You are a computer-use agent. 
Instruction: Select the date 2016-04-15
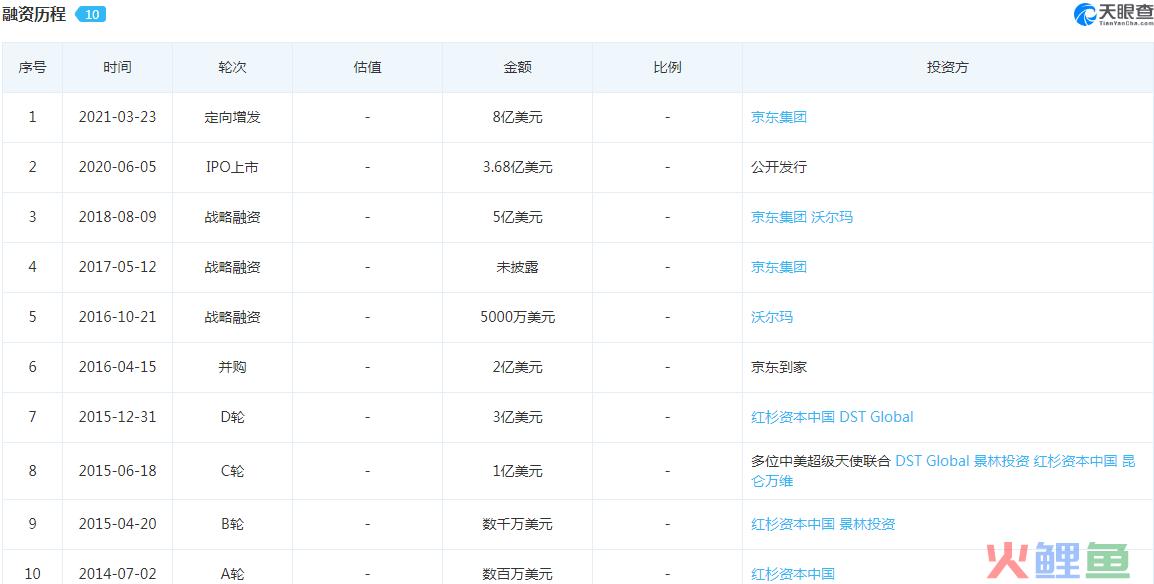[118, 366]
